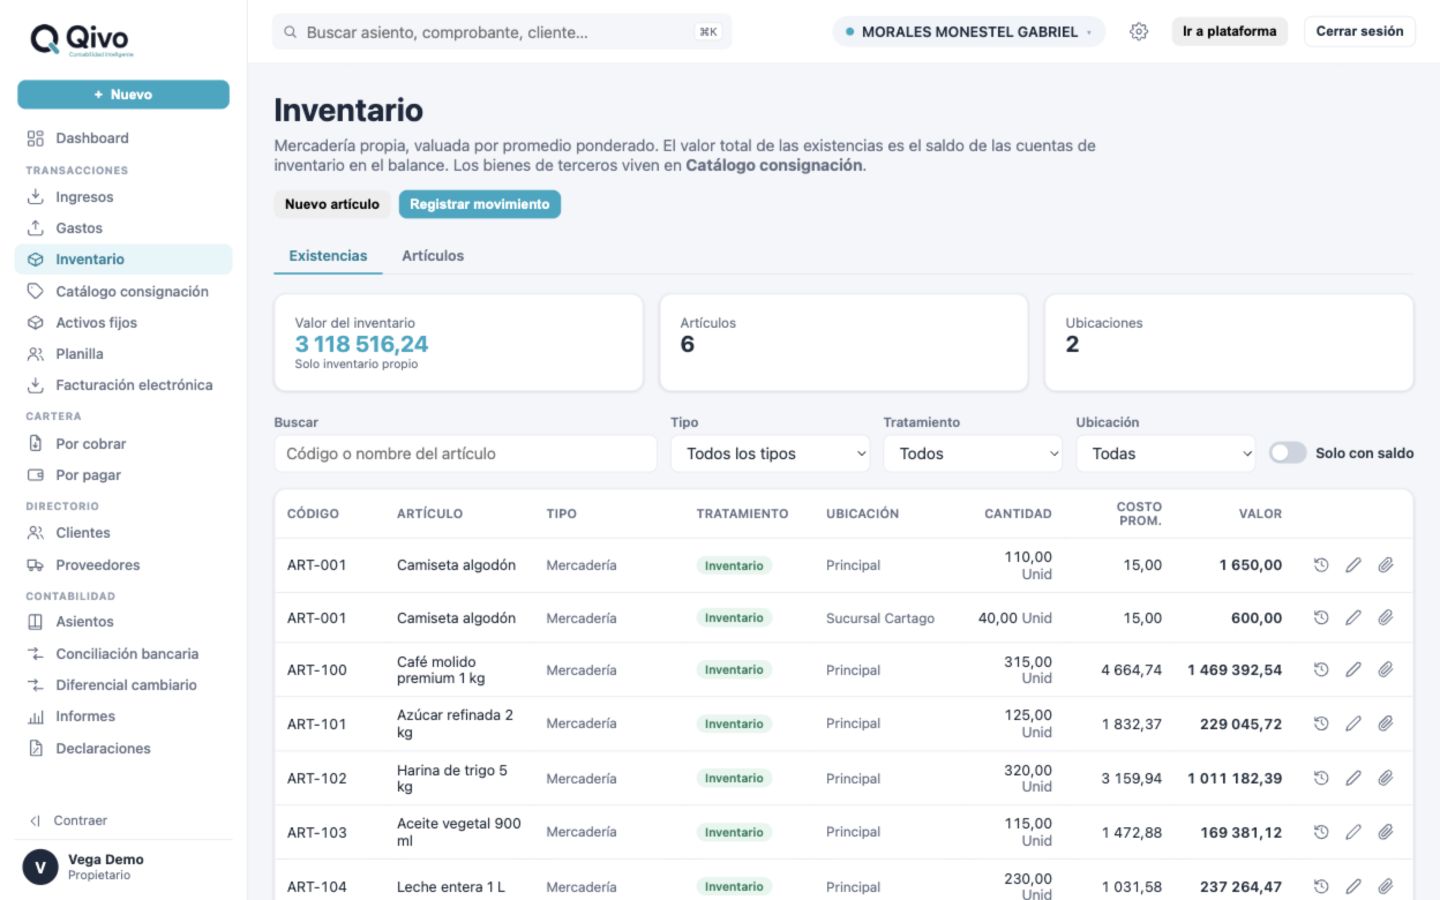Click the CANTIDAD column header
Screen dimensions: 1440x900
(1018, 514)
